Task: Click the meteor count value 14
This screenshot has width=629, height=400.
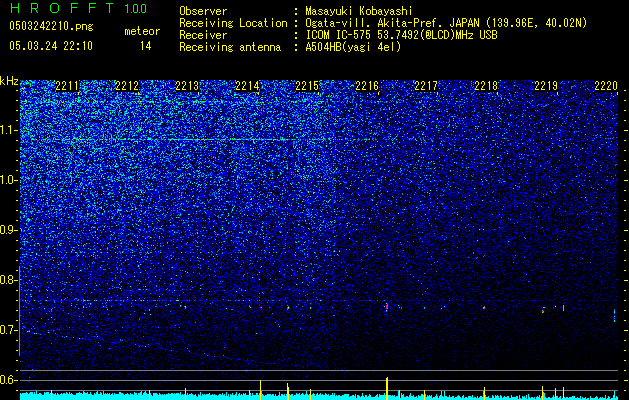Action: coord(146,46)
